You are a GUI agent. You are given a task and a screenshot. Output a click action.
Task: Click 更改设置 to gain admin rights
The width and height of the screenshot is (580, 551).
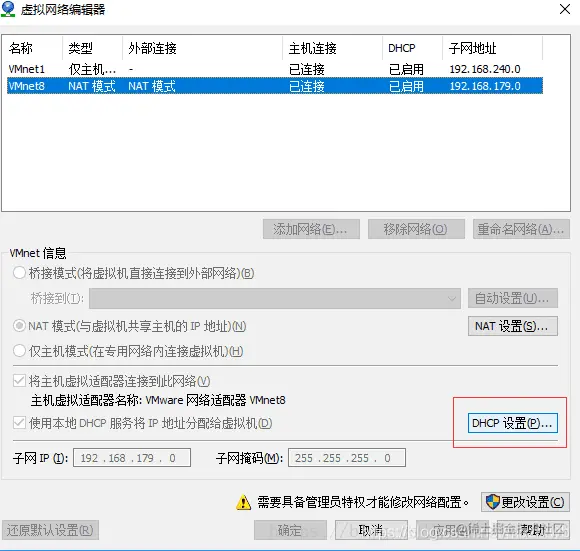[x=525, y=502]
